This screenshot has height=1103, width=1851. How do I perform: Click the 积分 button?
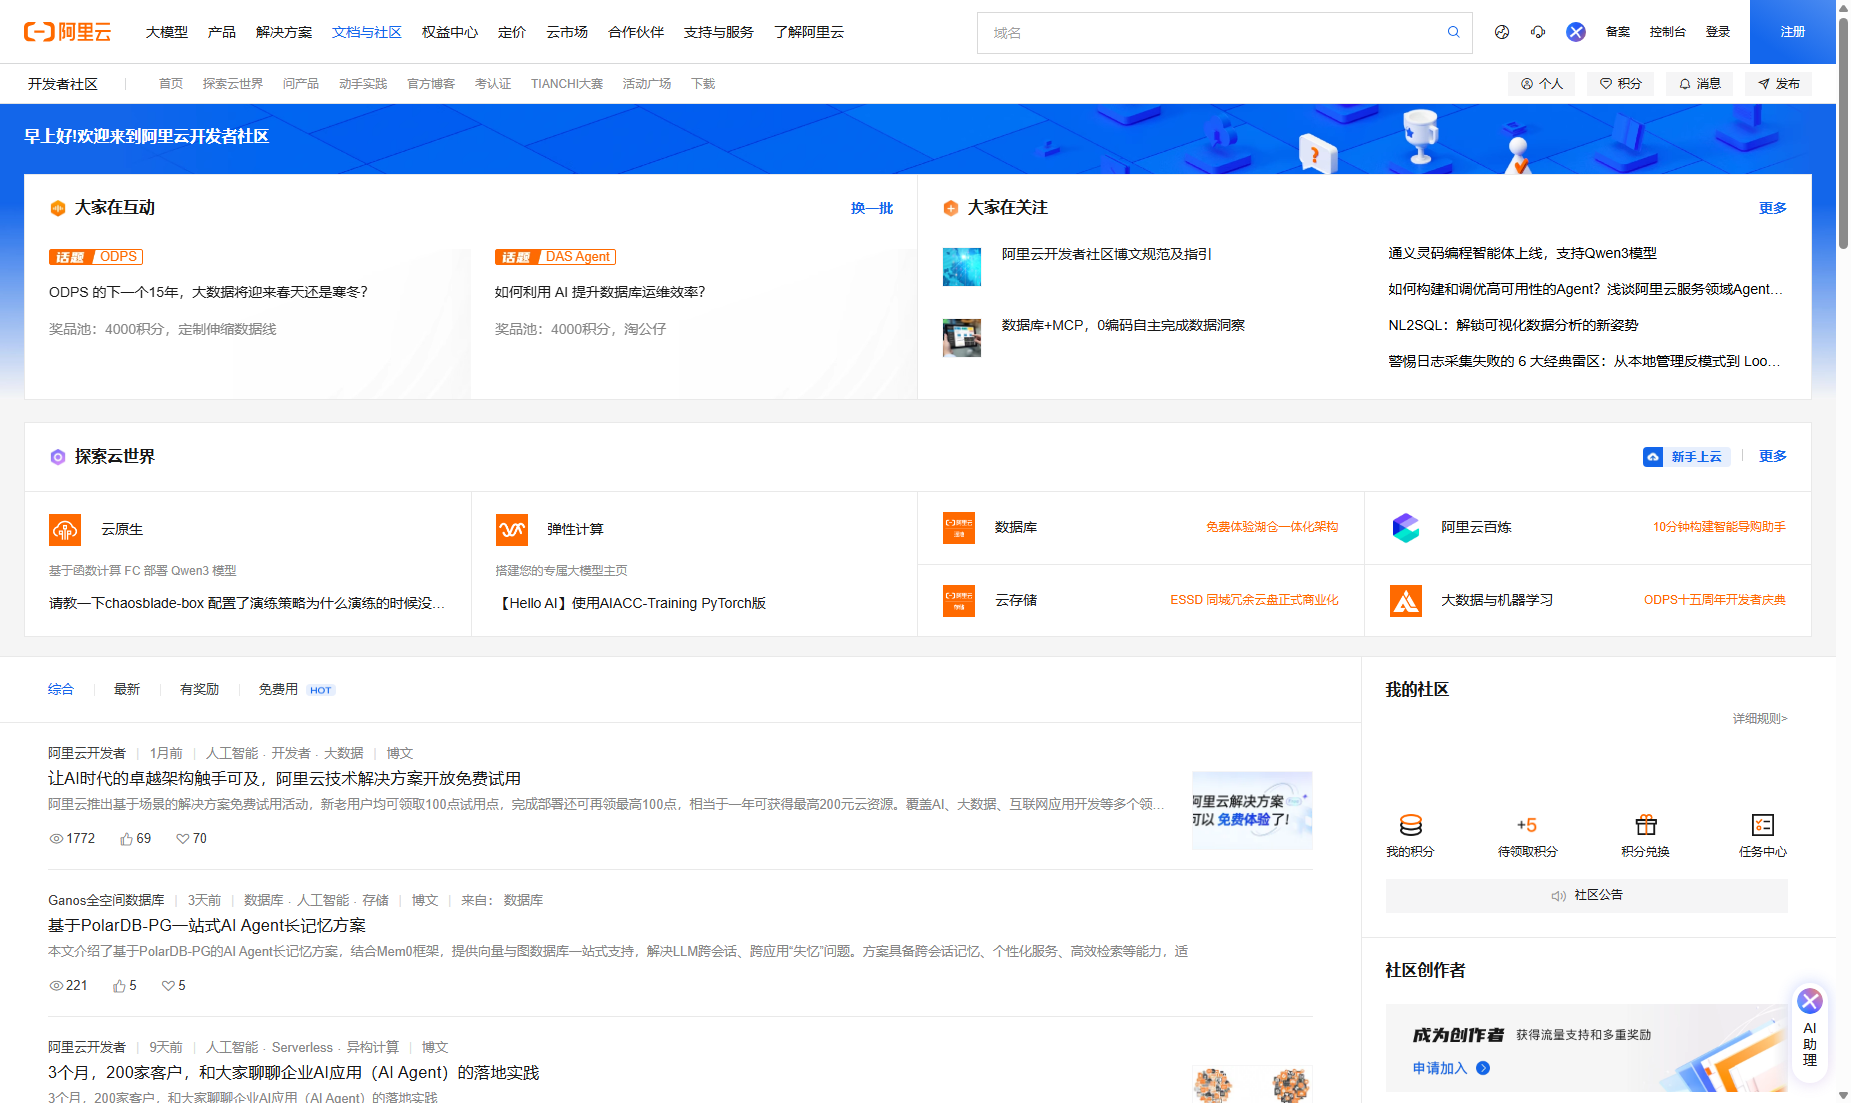(1620, 84)
